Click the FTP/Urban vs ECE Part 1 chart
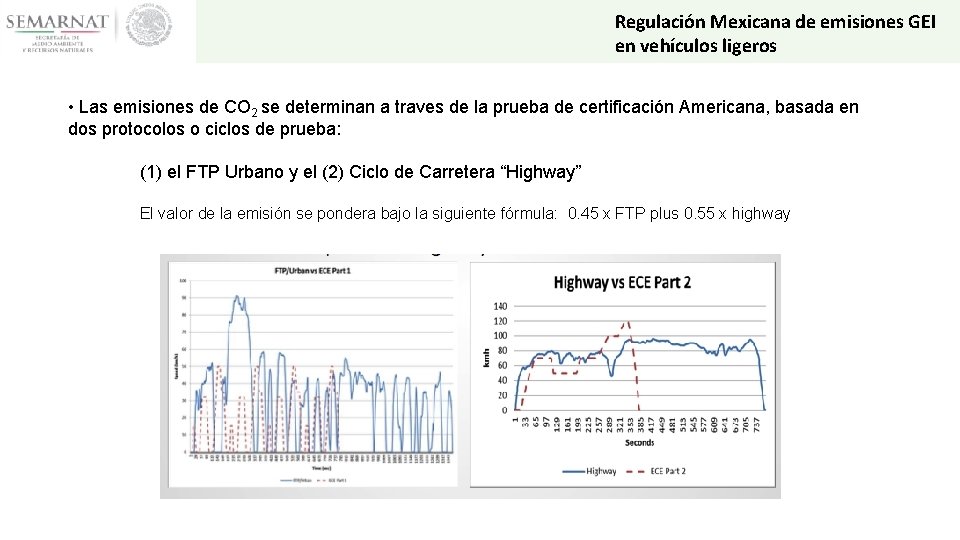960x540 pixels. (313, 374)
